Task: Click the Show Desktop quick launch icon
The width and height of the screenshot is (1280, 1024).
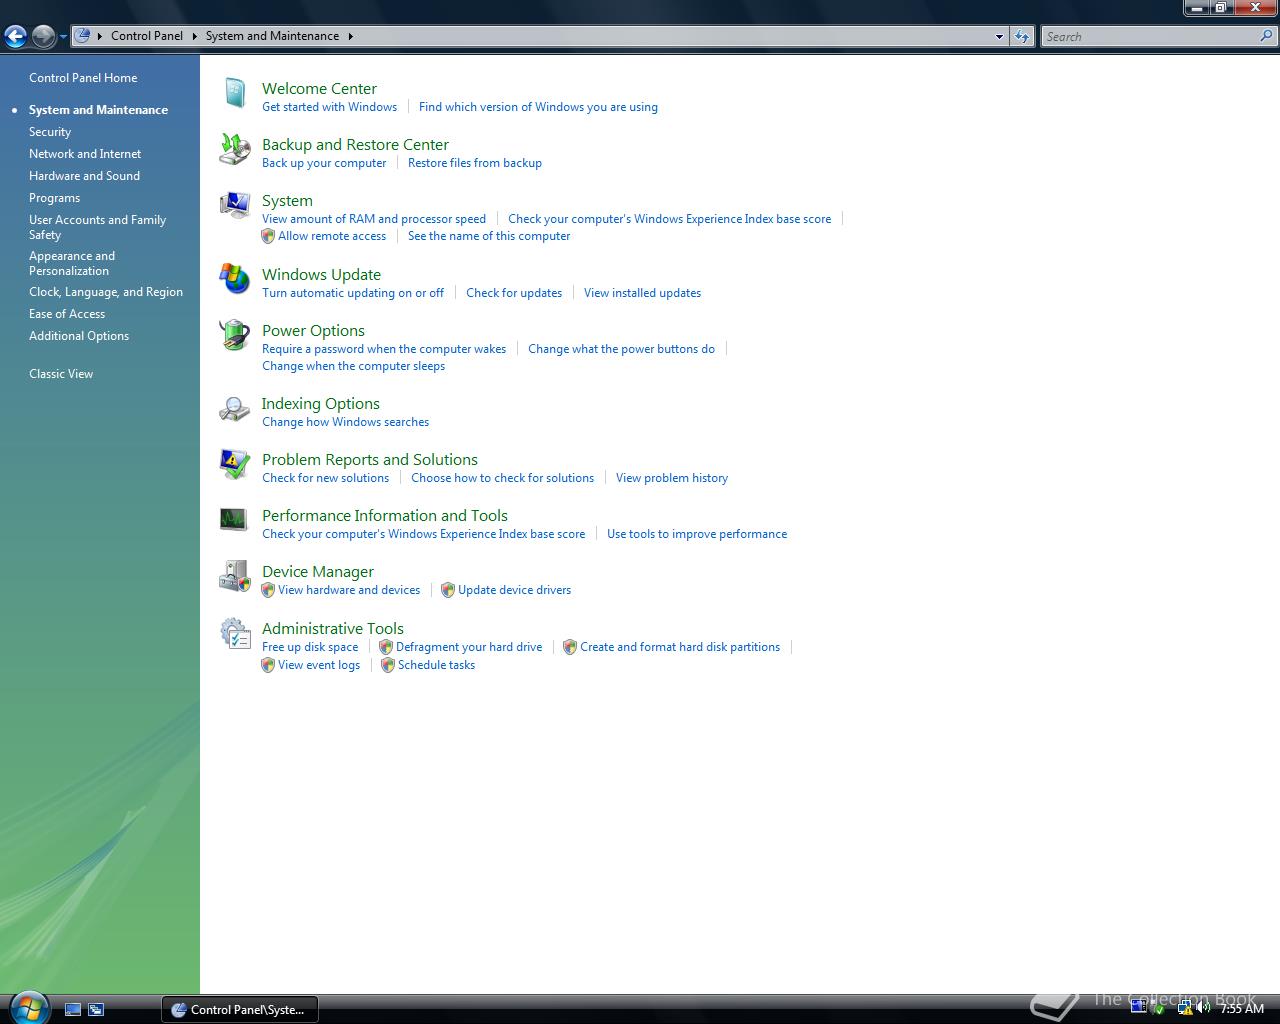Action: (73, 1010)
